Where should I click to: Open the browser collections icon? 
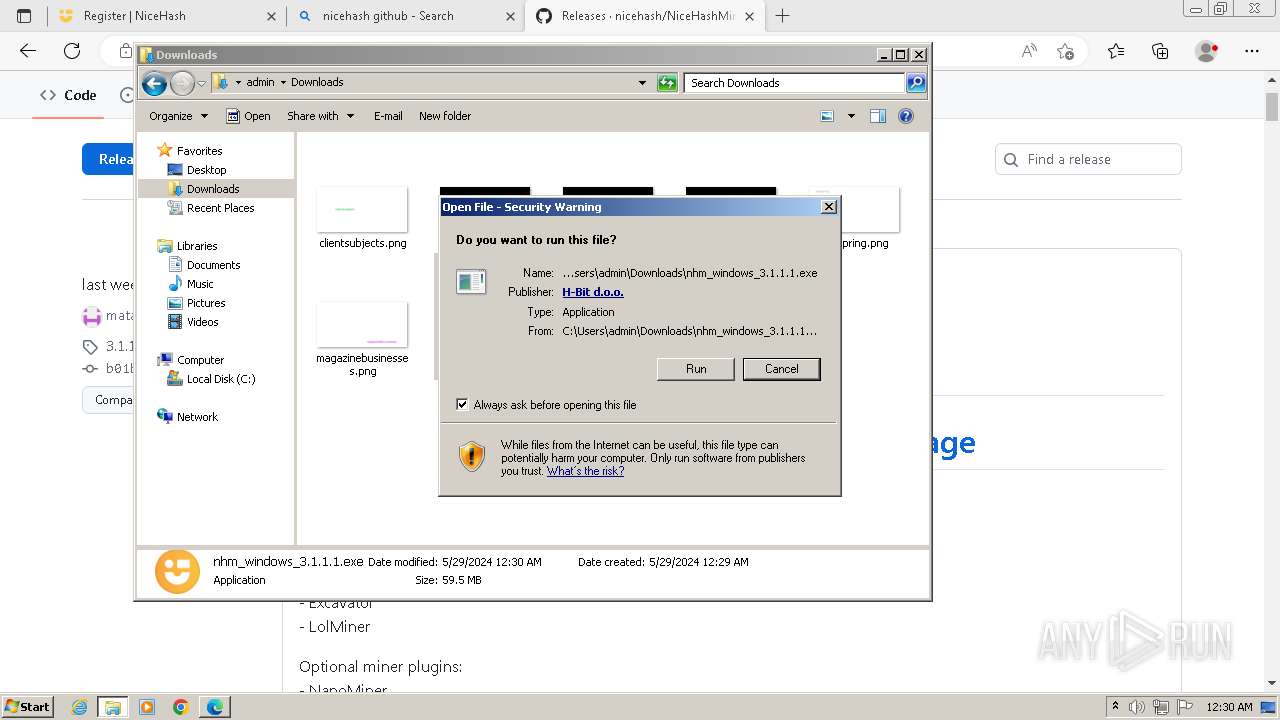coord(1160,51)
